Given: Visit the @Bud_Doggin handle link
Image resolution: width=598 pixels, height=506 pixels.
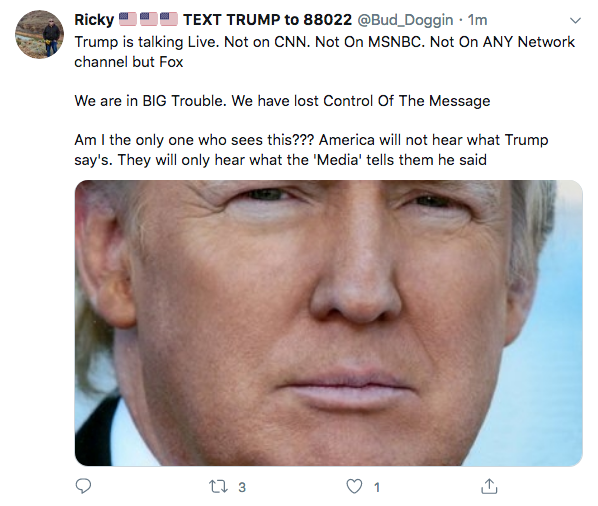Looking at the screenshot, I should pyautogui.click(x=405, y=20).
